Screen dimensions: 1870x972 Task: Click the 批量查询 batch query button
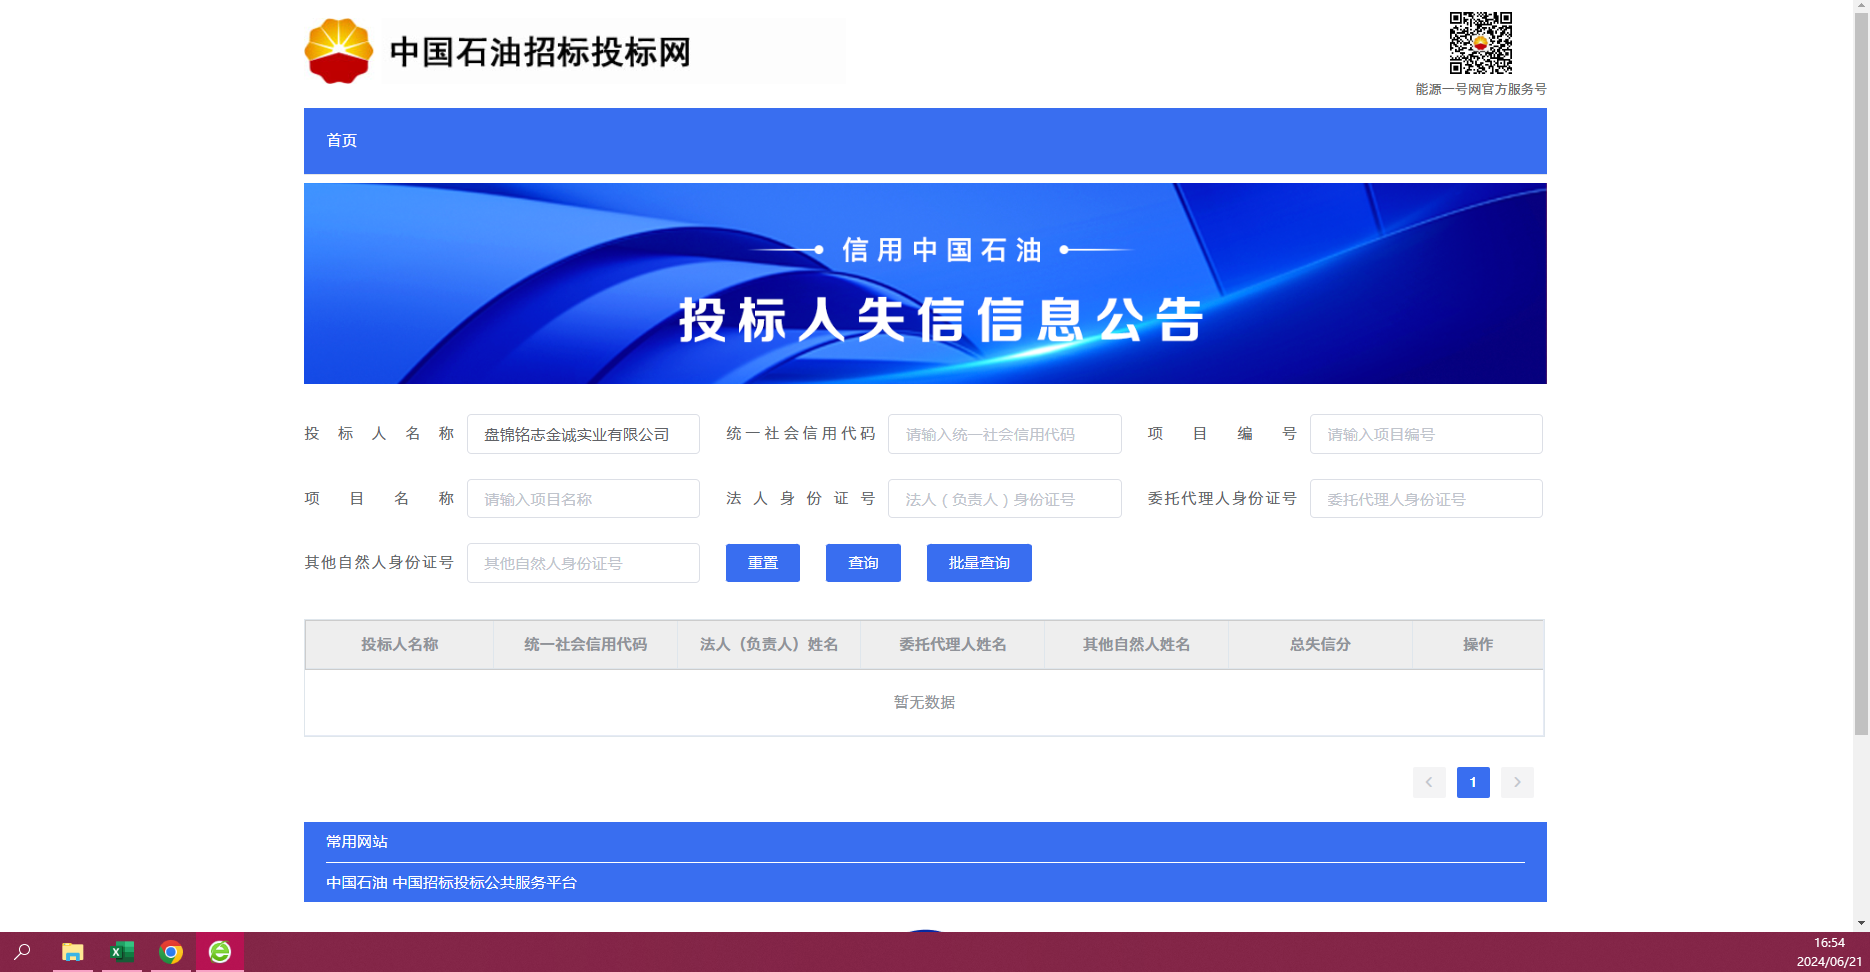(x=979, y=563)
